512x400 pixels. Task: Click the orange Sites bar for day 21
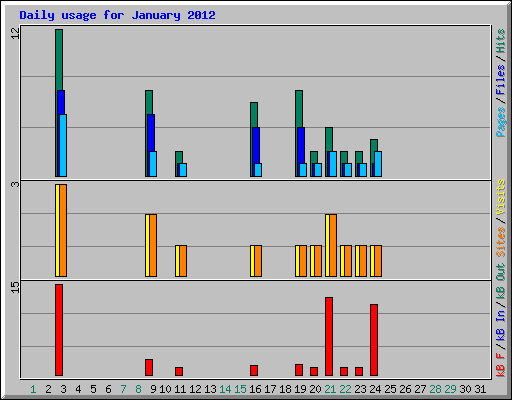tap(333, 245)
